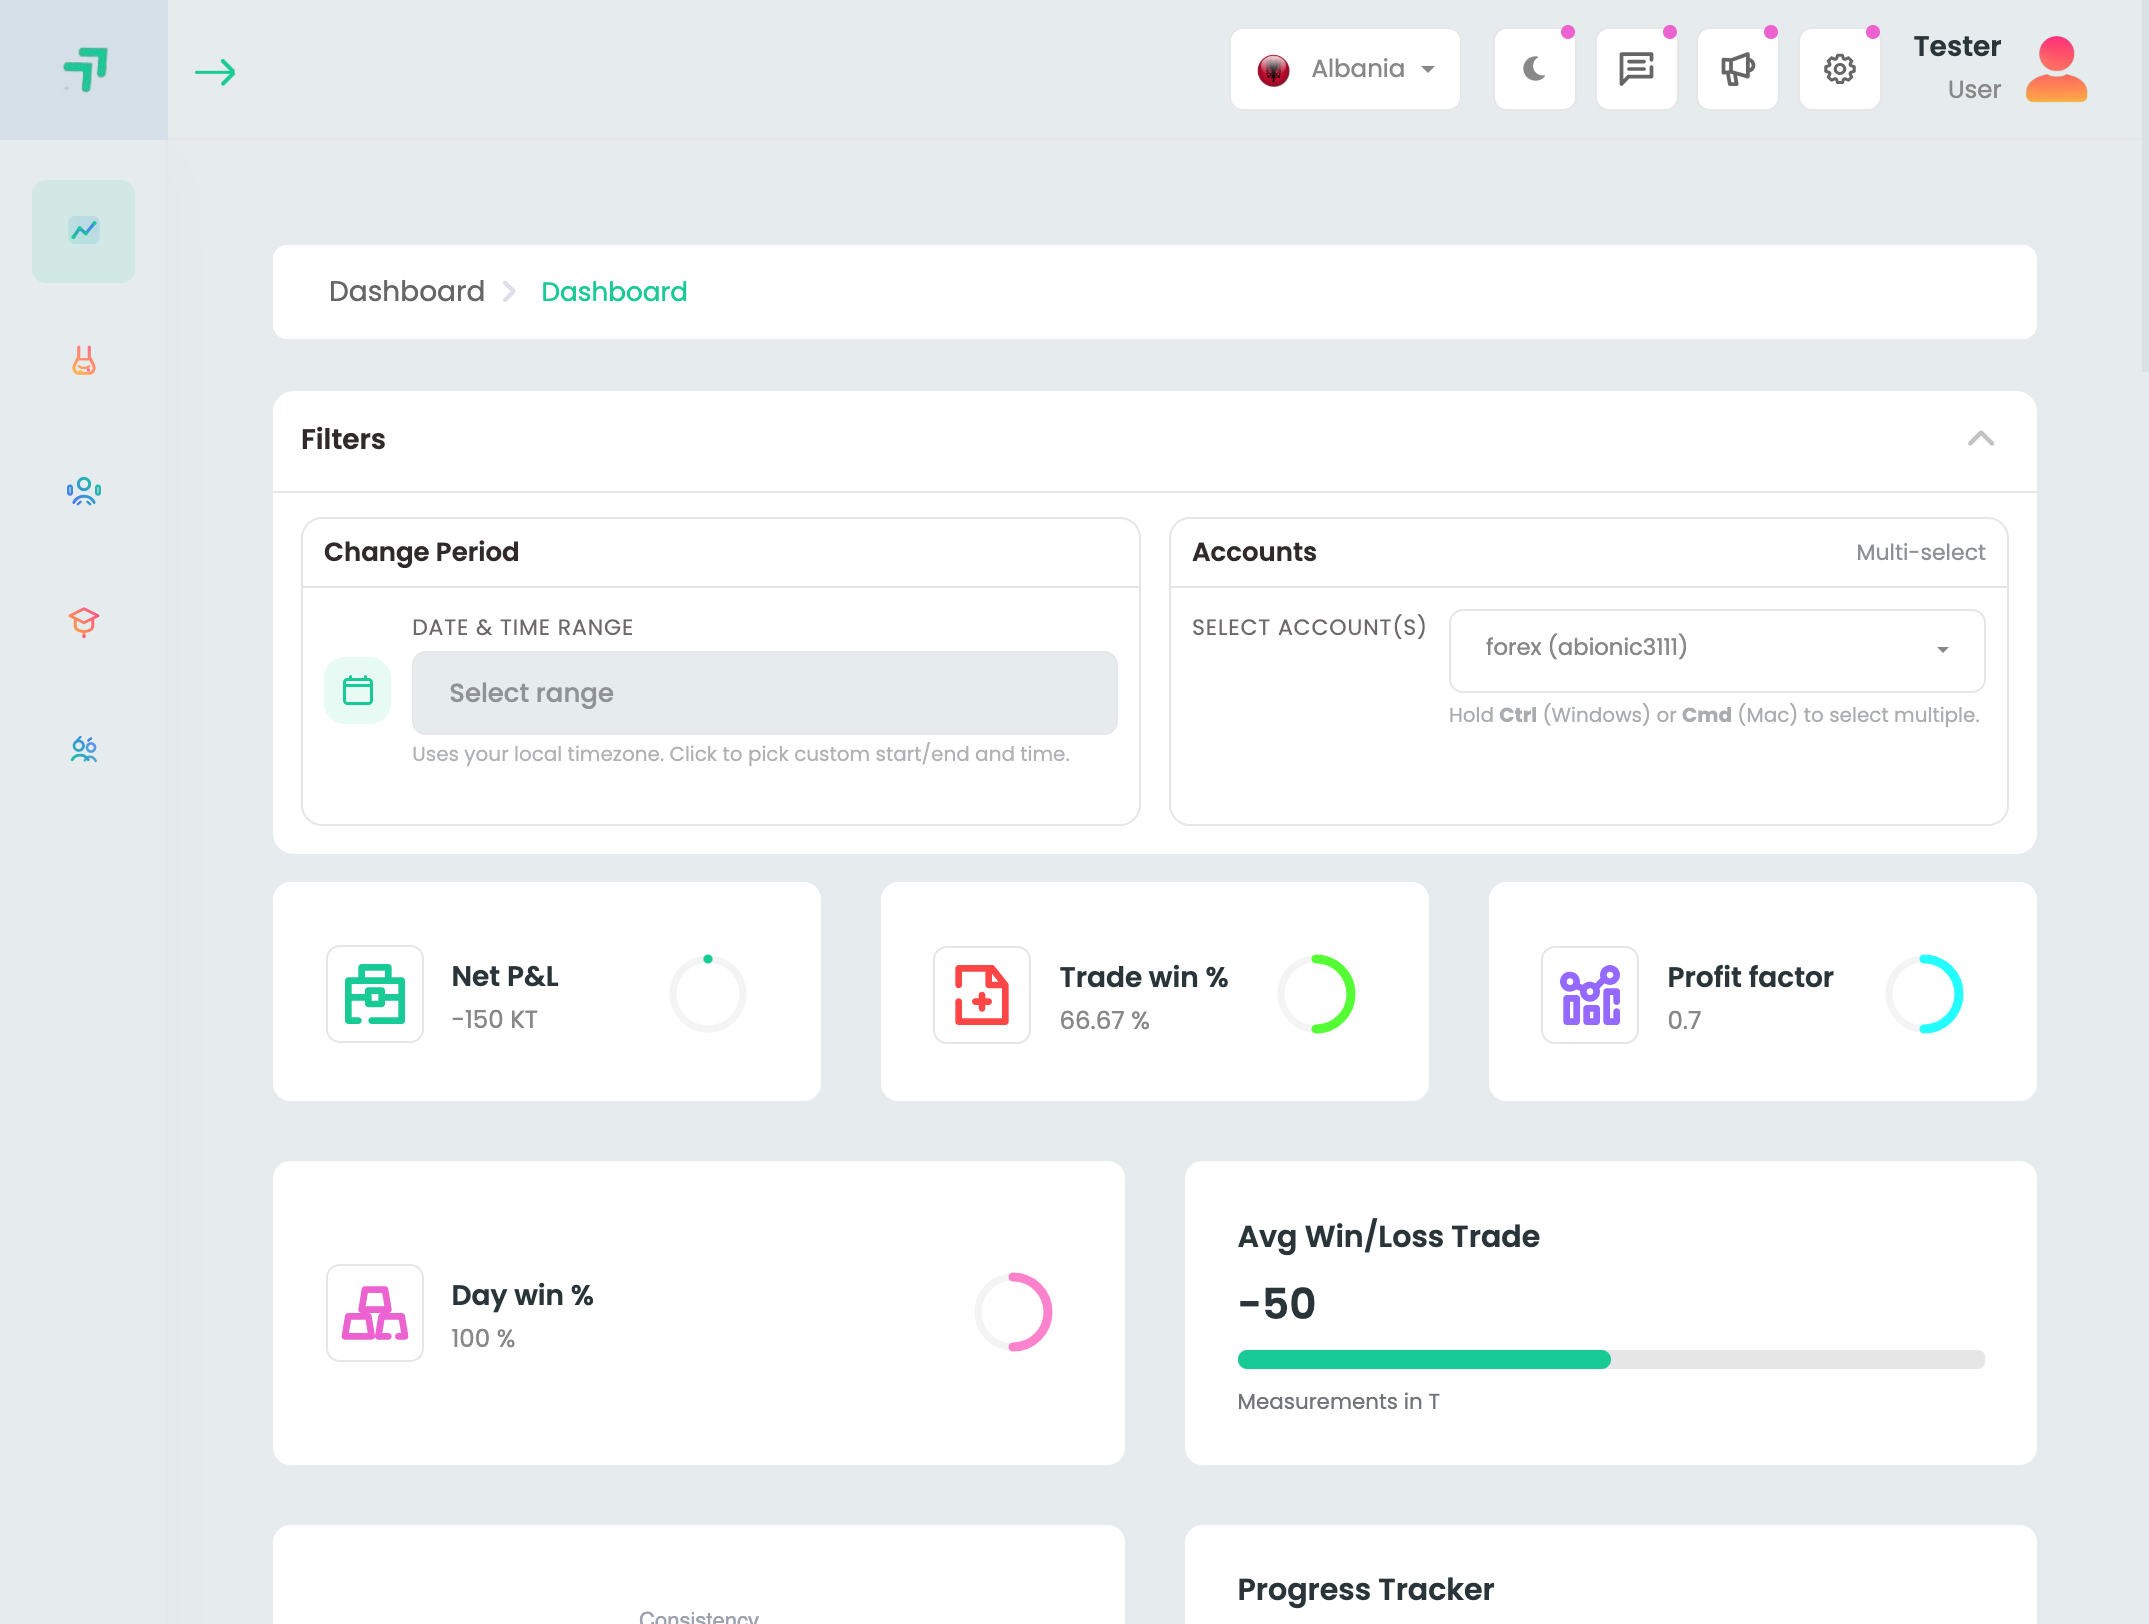Click the SELECT ACCOUNT(S) label
The image size is (2149, 1624).
(x=1309, y=627)
